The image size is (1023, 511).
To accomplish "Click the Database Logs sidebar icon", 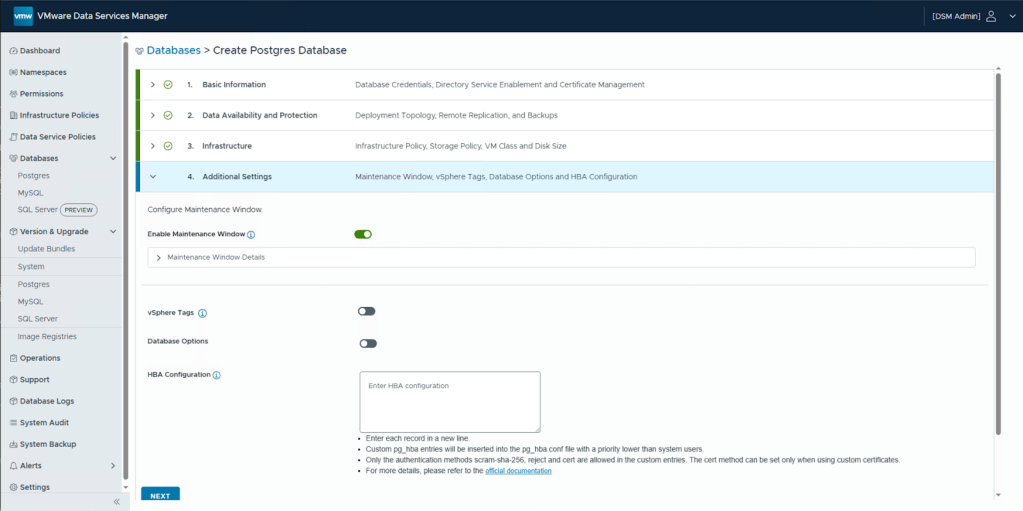I will pos(14,401).
